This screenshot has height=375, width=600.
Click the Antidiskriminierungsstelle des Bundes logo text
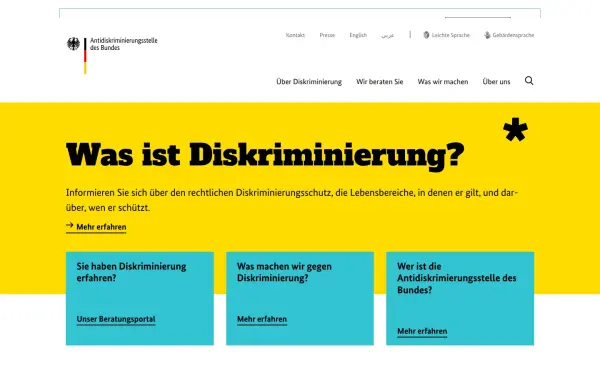coord(124,44)
